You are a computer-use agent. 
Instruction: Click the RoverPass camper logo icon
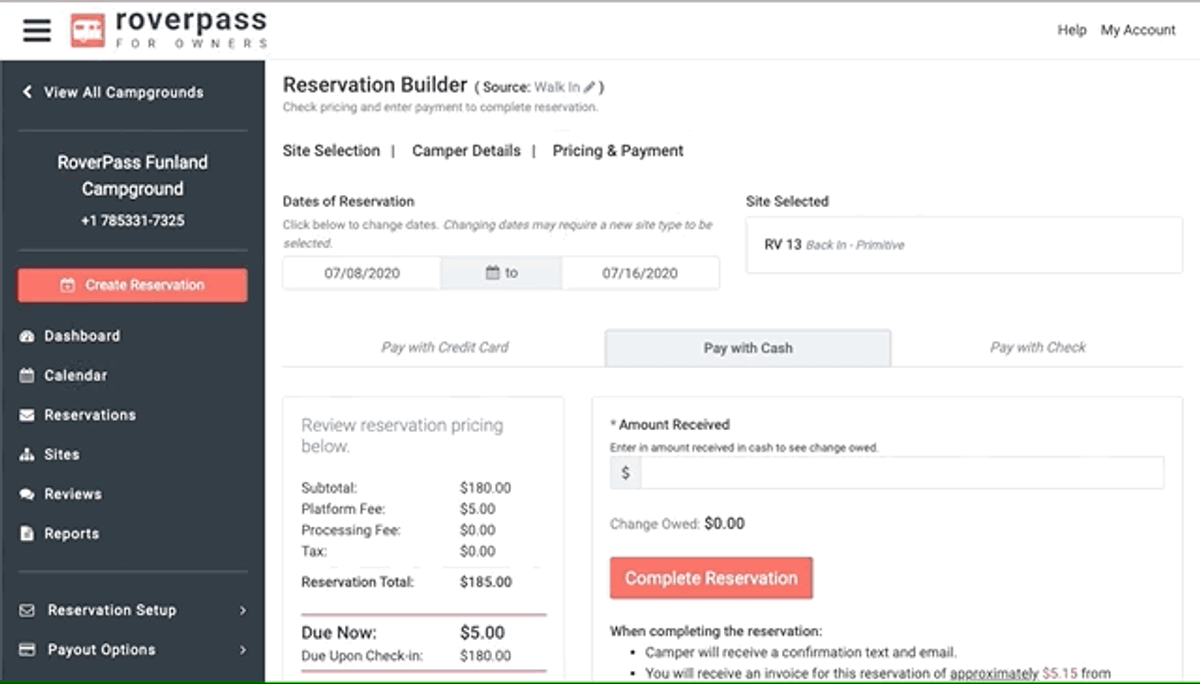88,30
